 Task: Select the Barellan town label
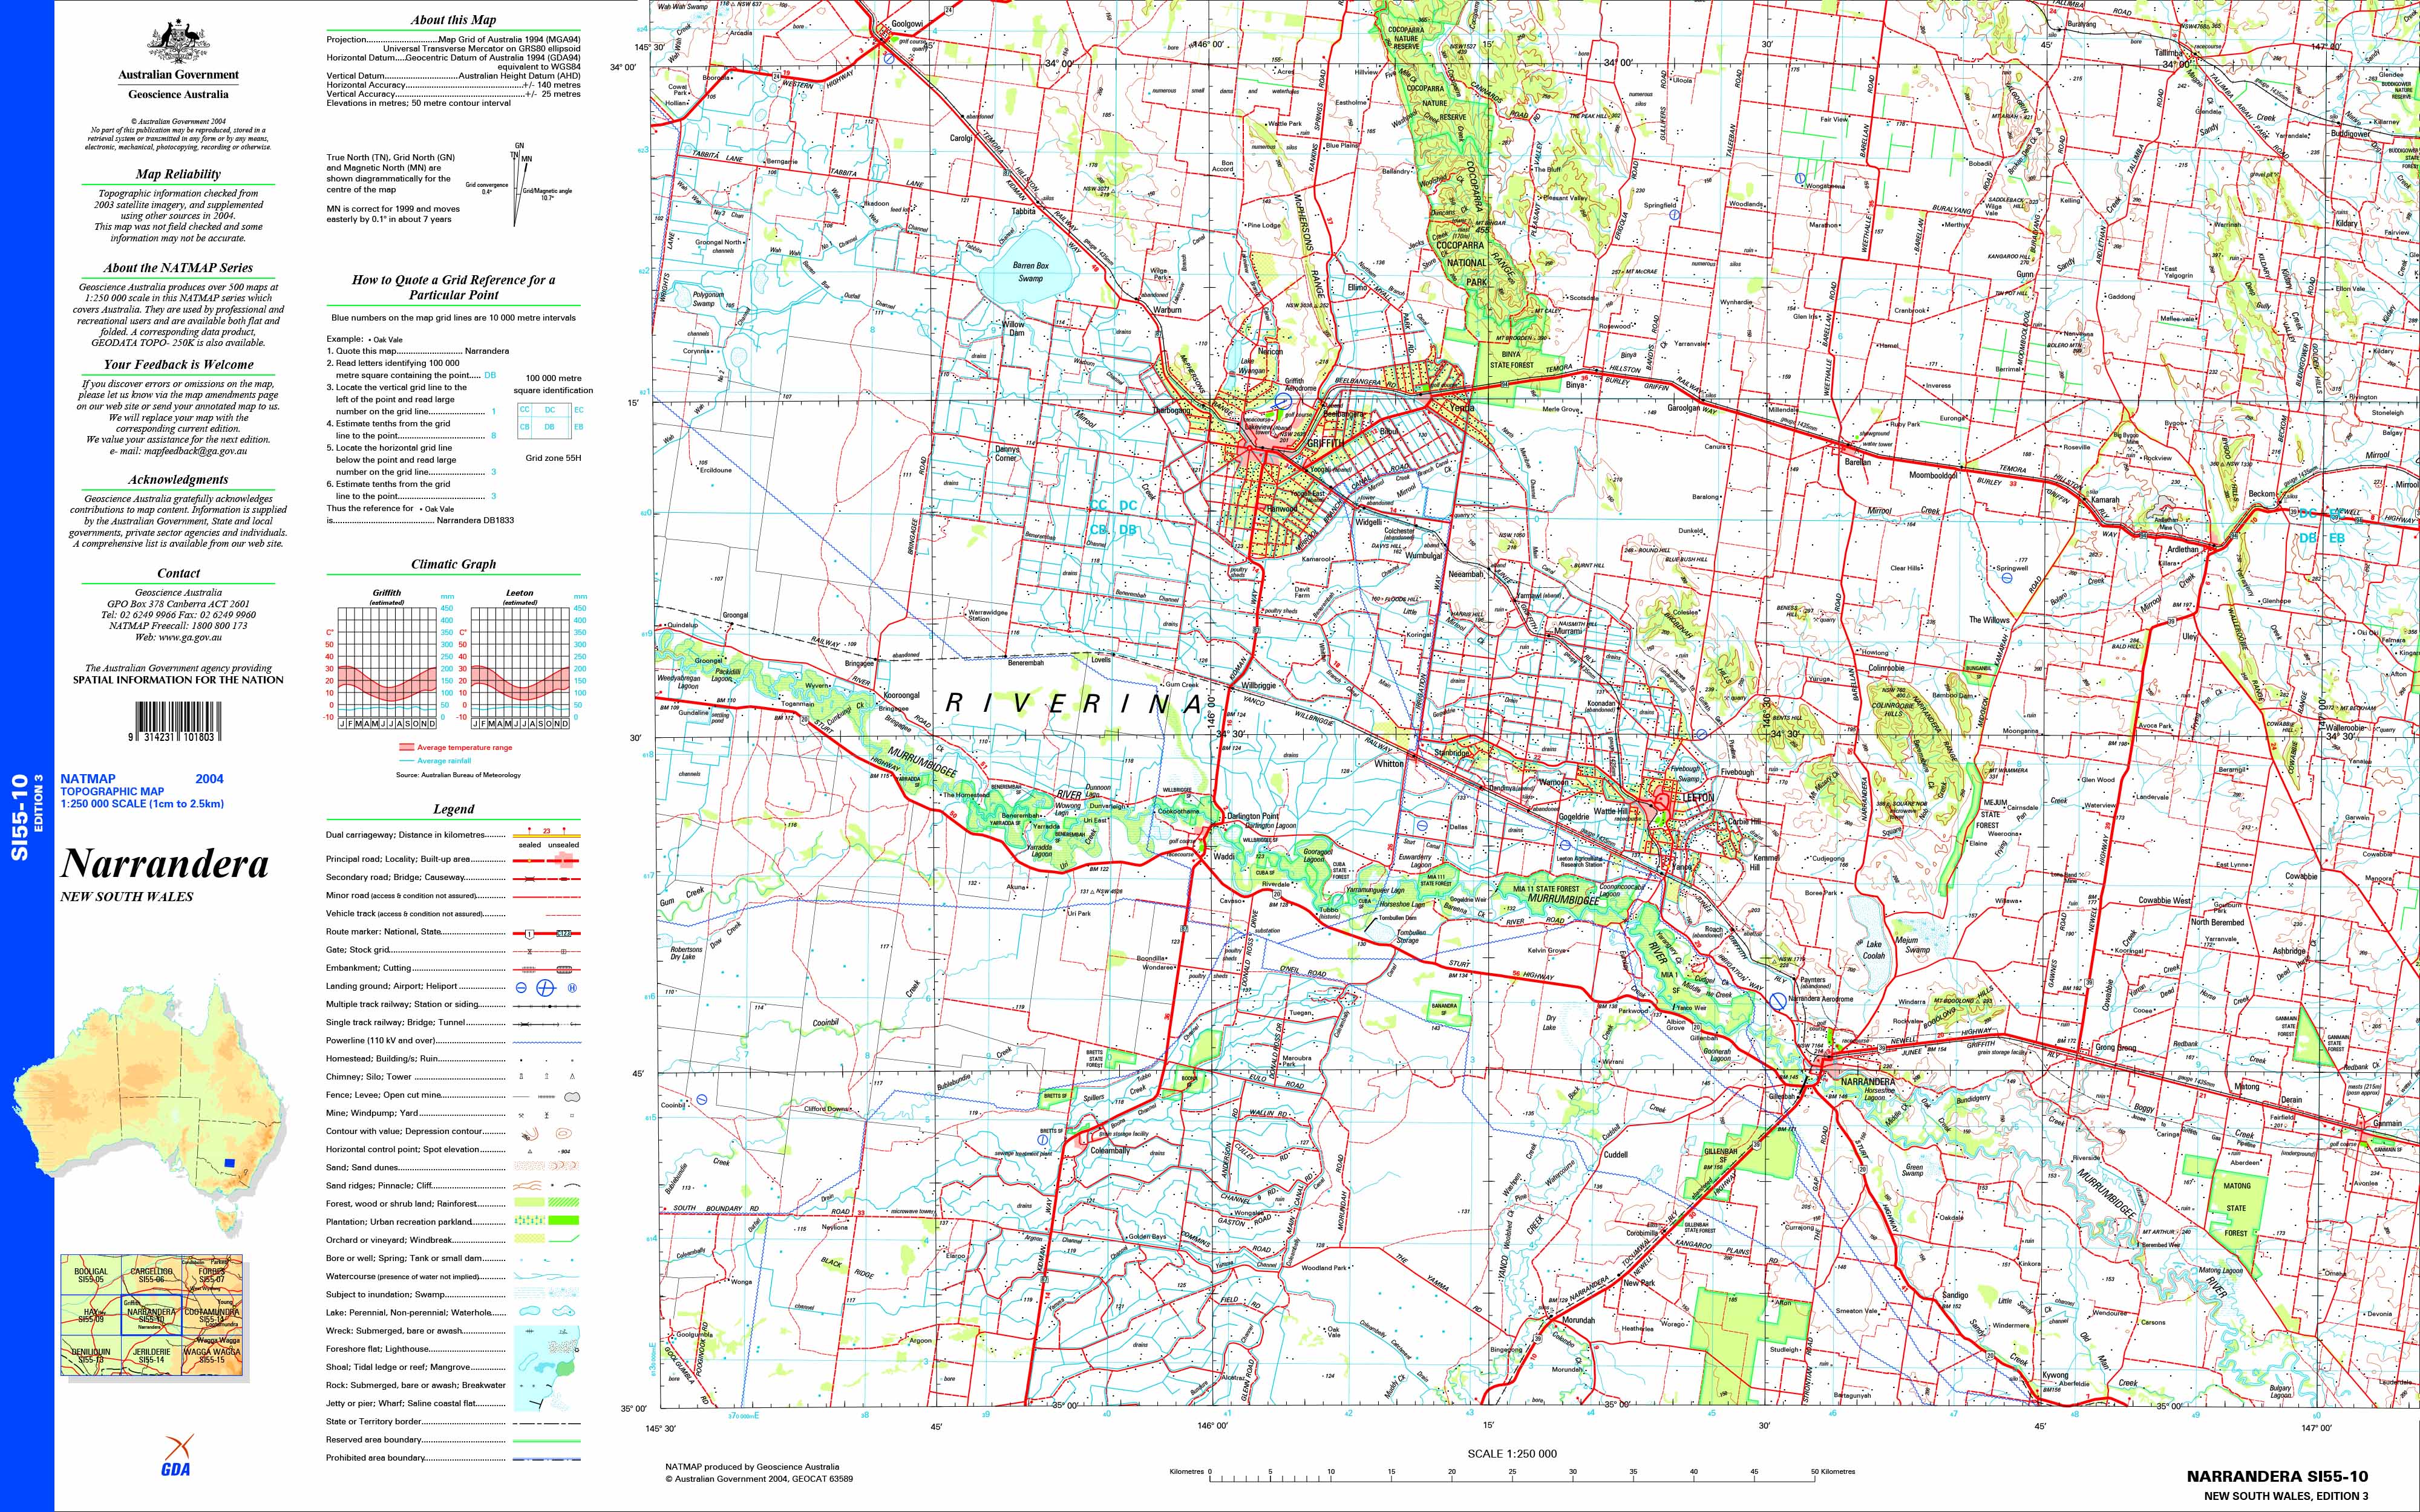tap(1857, 463)
